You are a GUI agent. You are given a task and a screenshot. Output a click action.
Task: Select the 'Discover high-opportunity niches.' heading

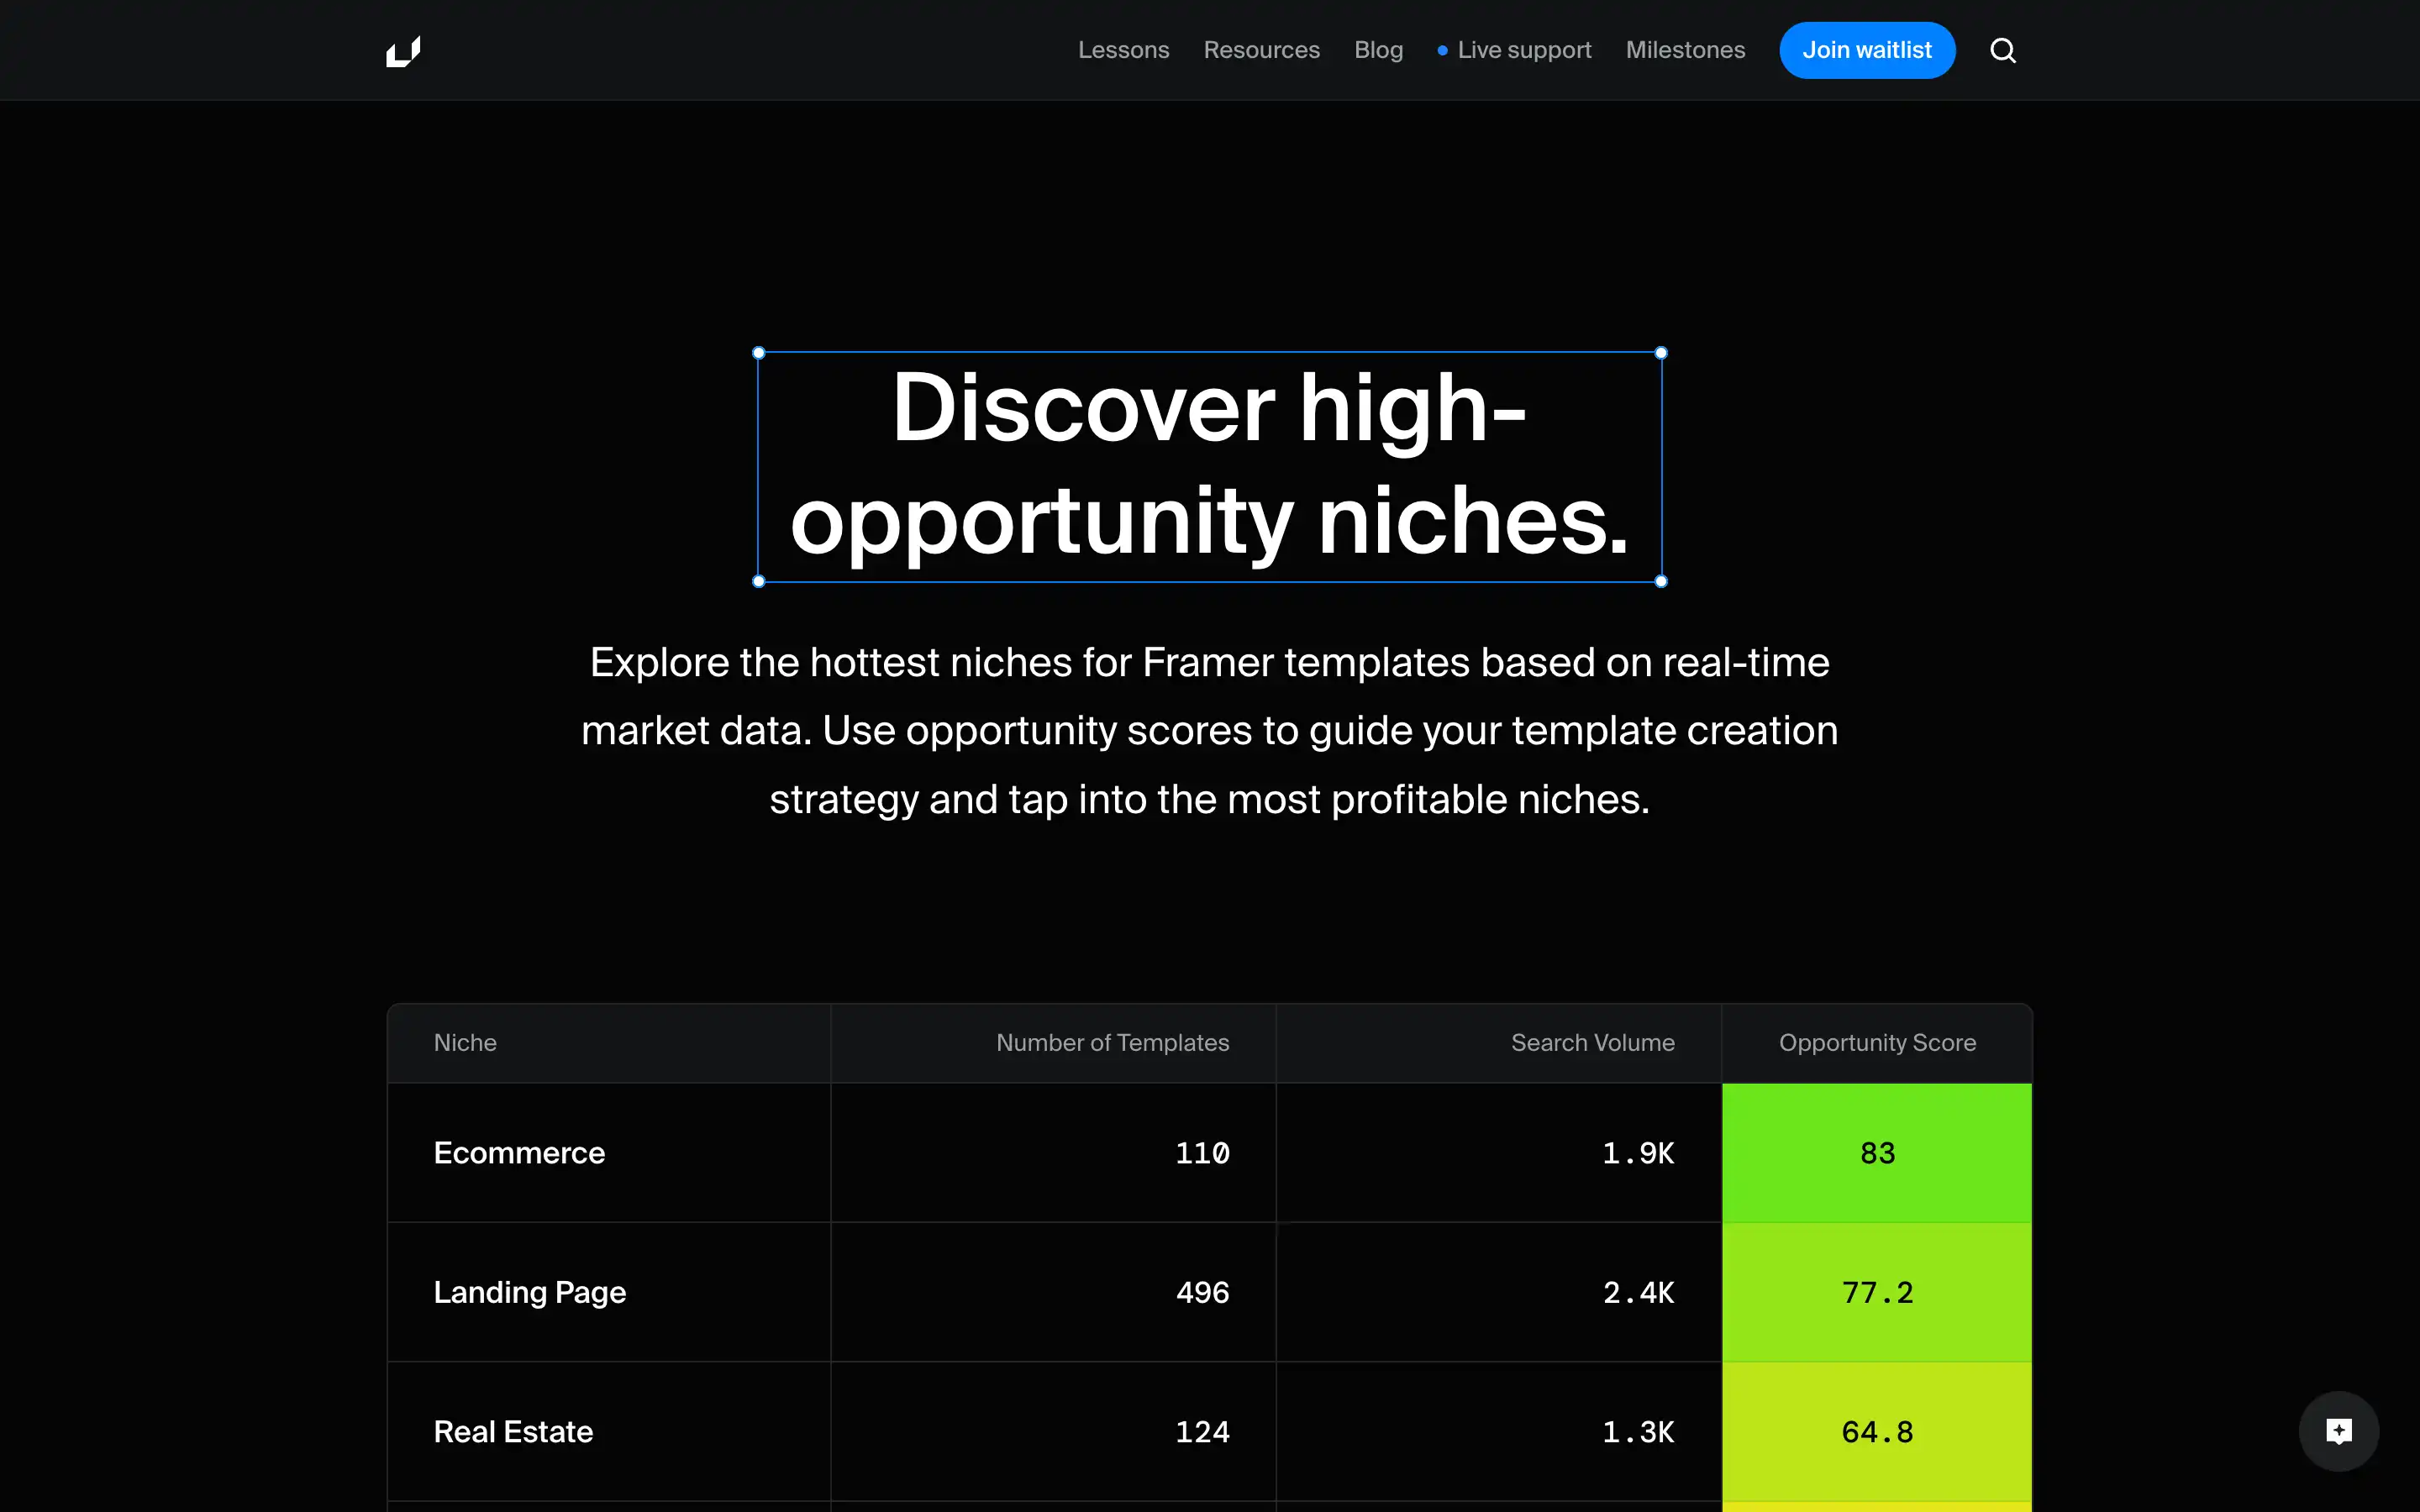(1210, 466)
